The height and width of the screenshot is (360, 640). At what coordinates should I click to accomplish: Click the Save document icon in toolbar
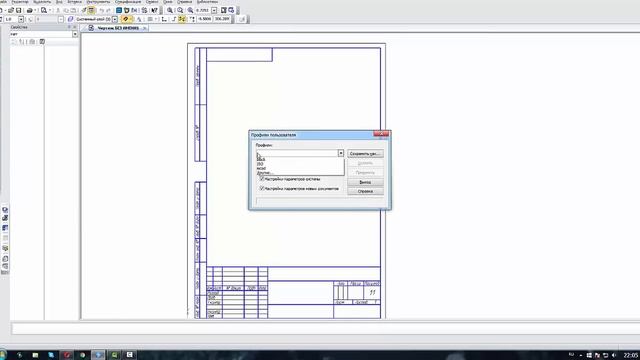pyautogui.click(x=18, y=10)
